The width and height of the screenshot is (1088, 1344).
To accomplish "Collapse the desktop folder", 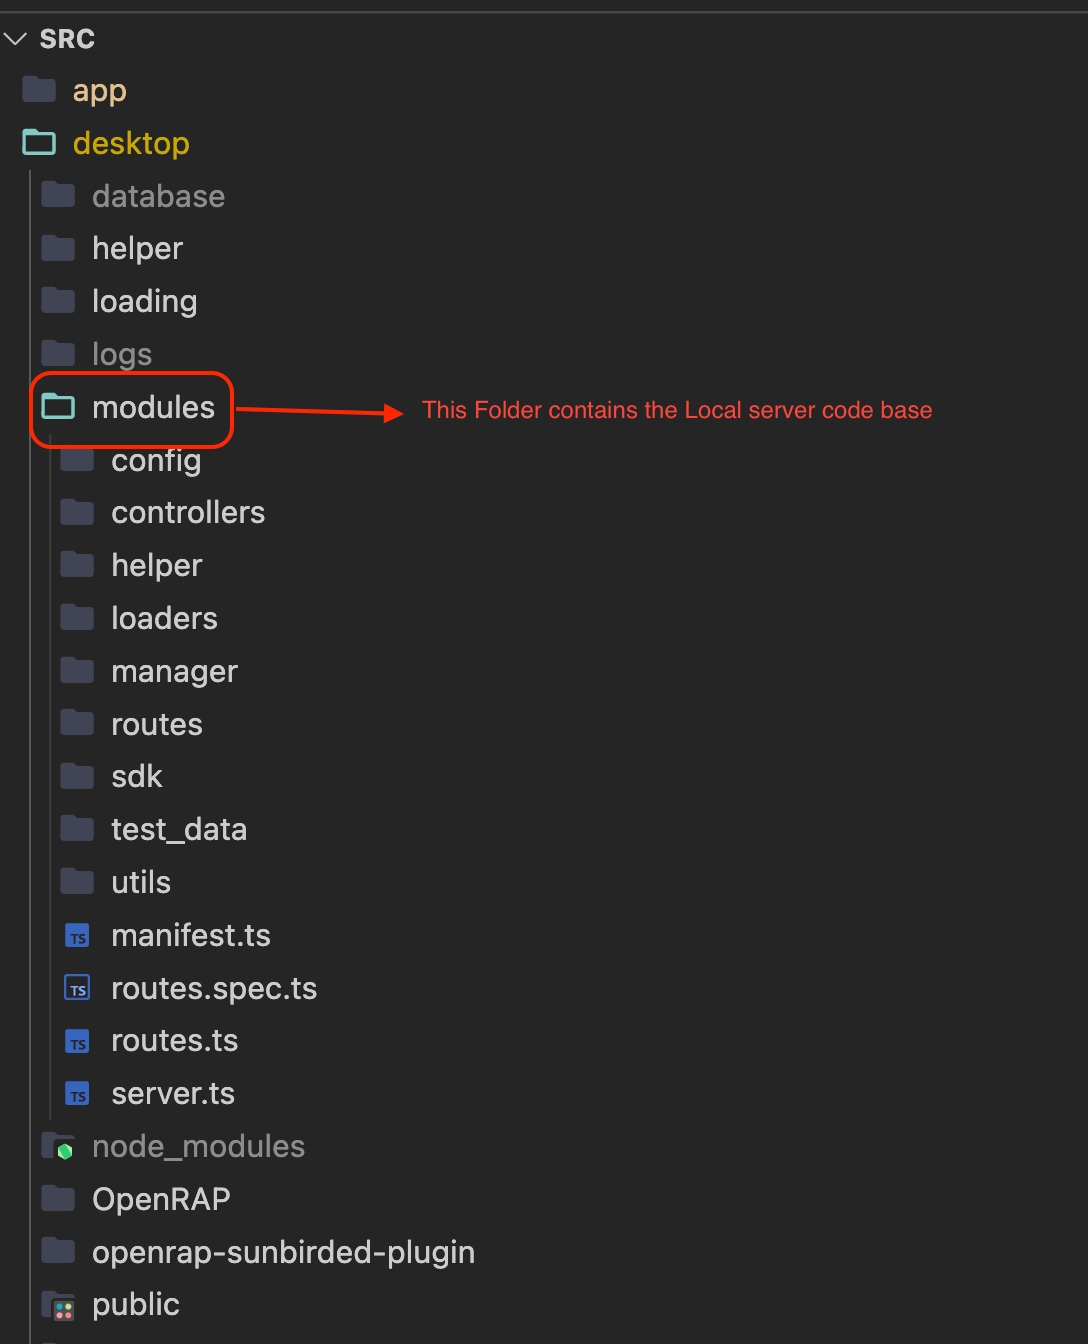I will click(131, 143).
